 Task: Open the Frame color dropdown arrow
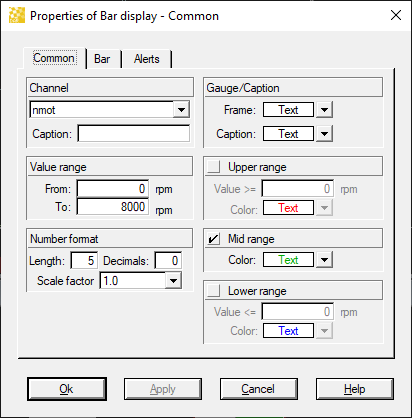[x=324, y=110]
